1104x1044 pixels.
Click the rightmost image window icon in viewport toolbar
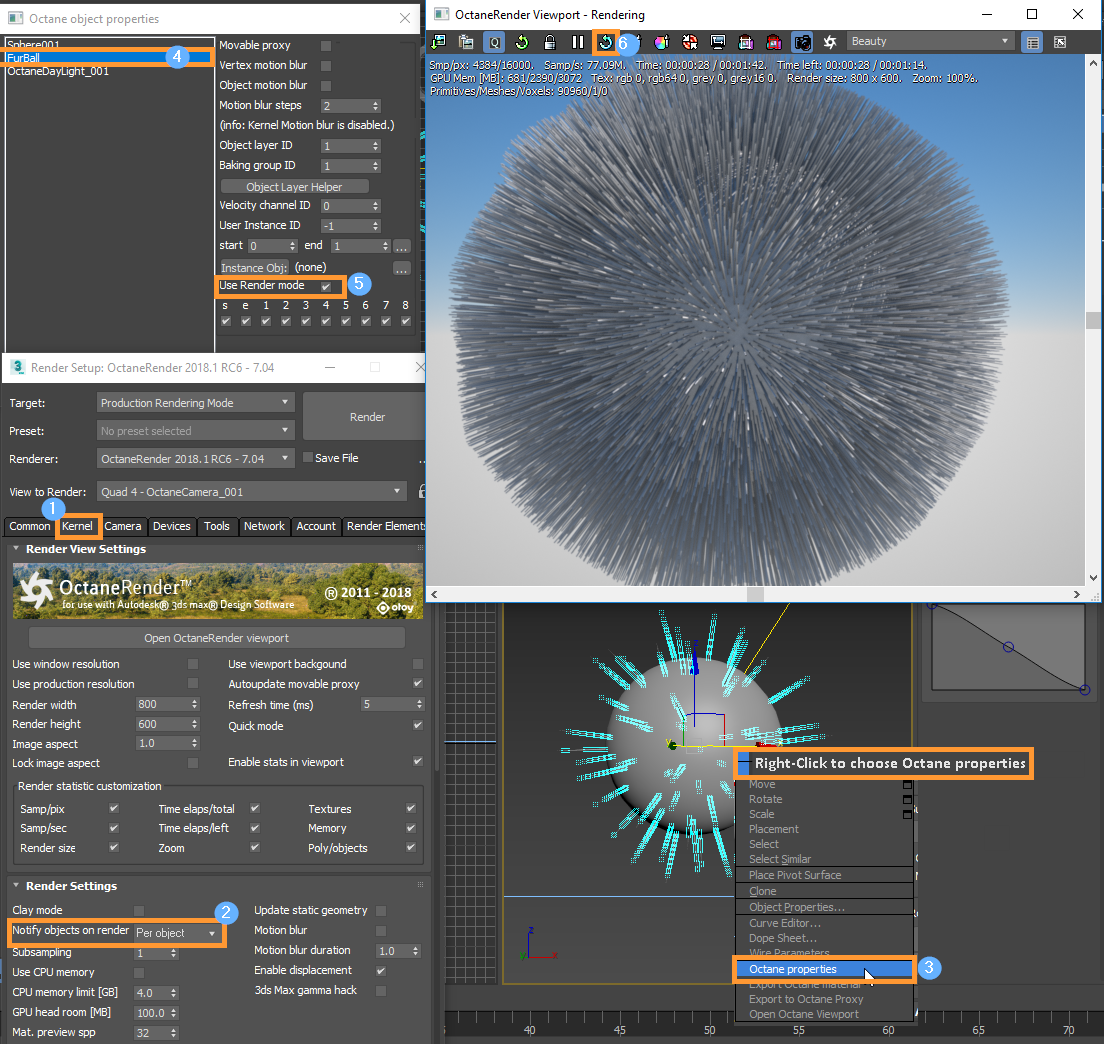(x=1060, y=42)
